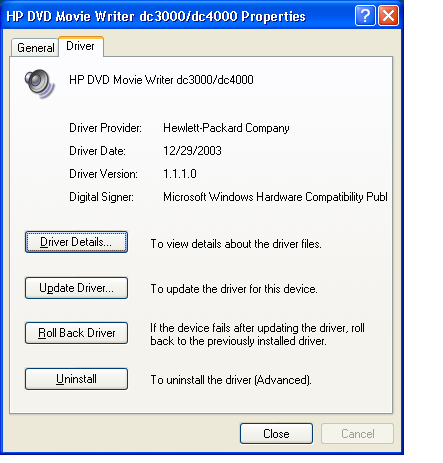Click the dialog title bar text
Viewport: 443px width, 463px height.
[156, 16]
